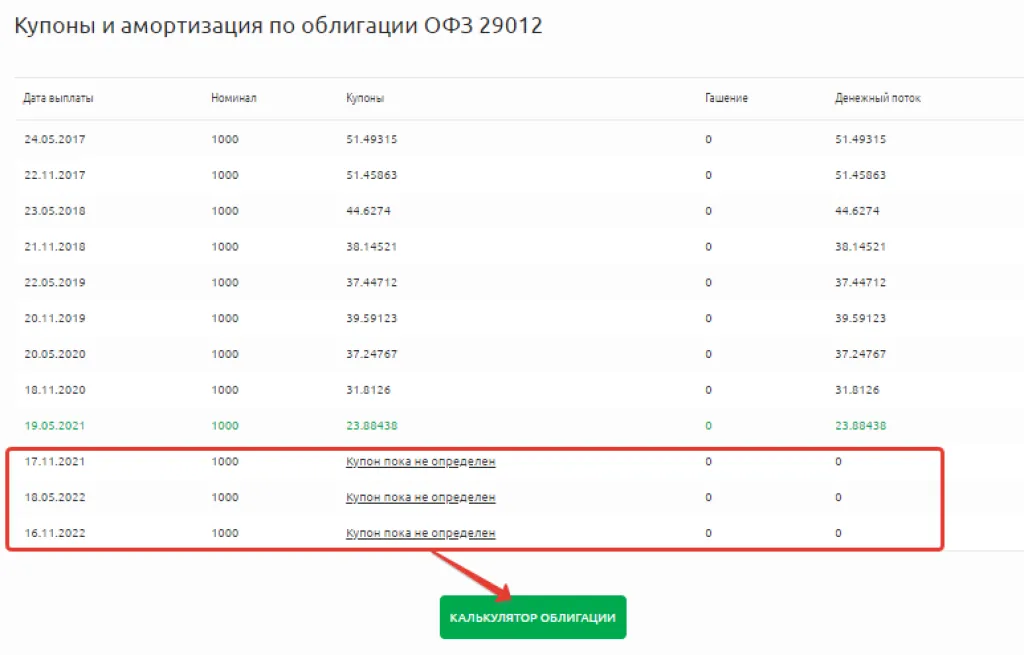
Task: Open coupon link for 16.11.2022 row
Action: click(x=420, y=533)
